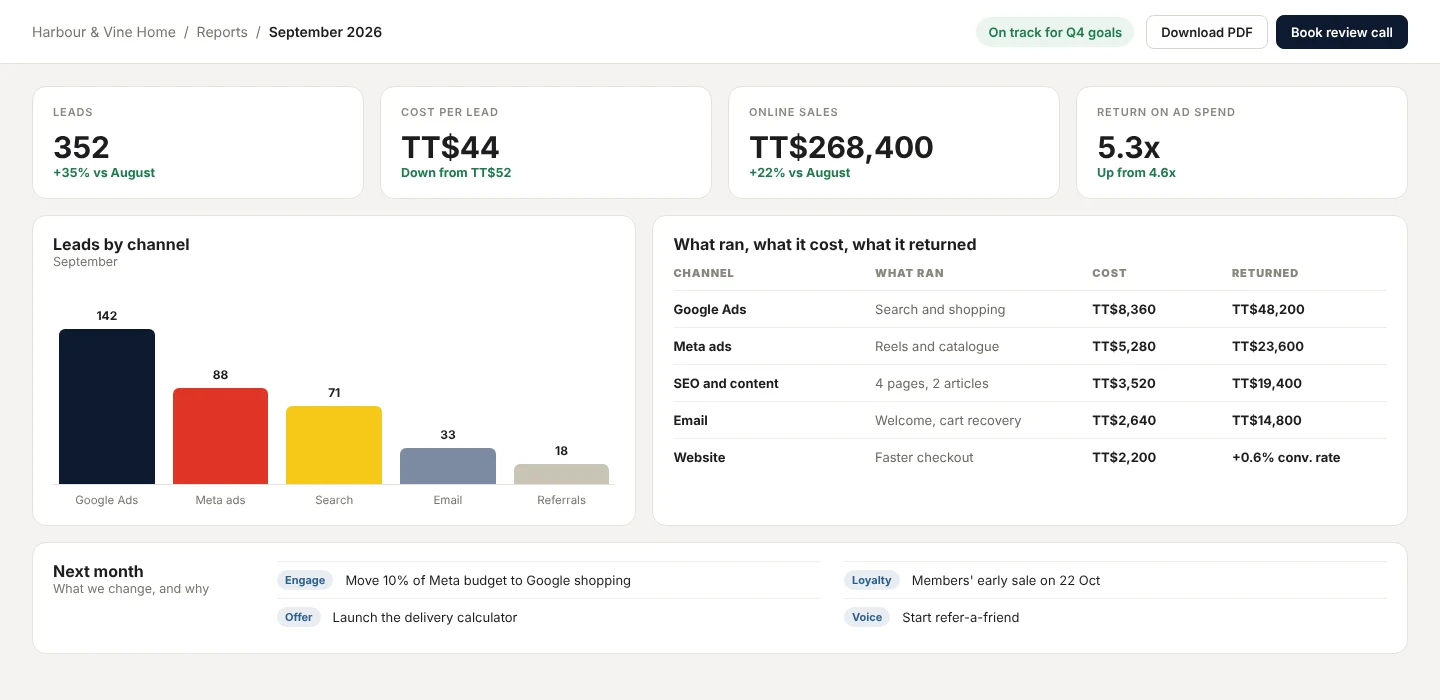Click the Google Ads bar in the chart
The height and width of the screenshot is (700, 1440).
pyautogui.click(x=107, y=407)
